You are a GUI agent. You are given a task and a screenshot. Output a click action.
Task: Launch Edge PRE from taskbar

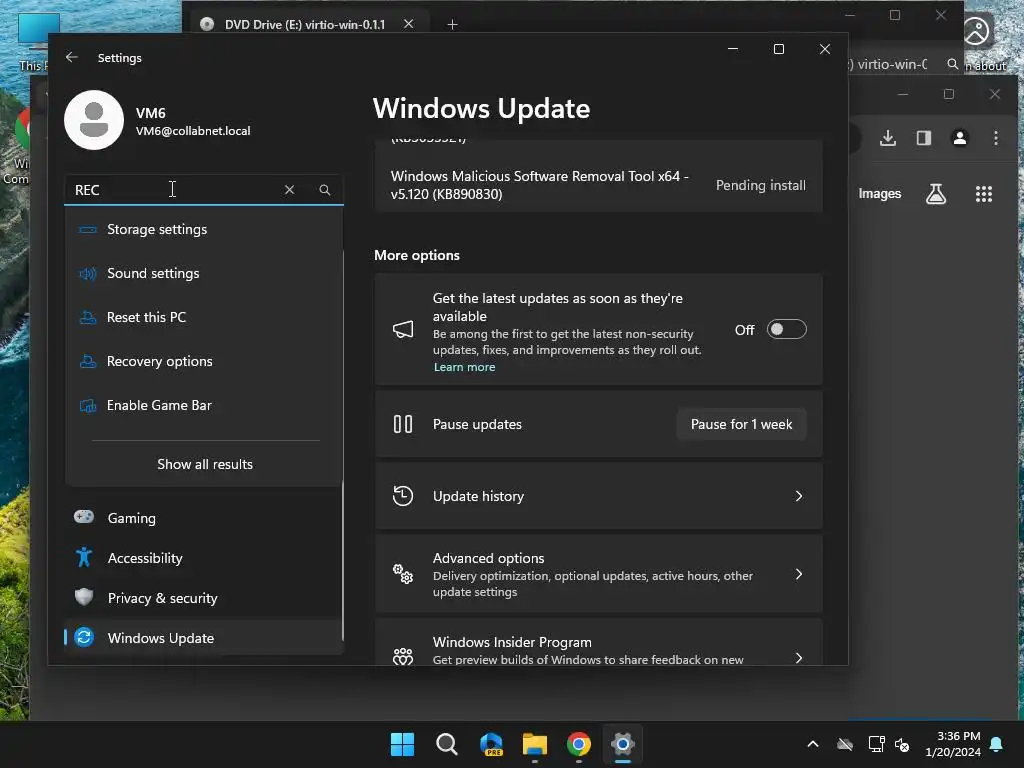[x=490, y=744]
